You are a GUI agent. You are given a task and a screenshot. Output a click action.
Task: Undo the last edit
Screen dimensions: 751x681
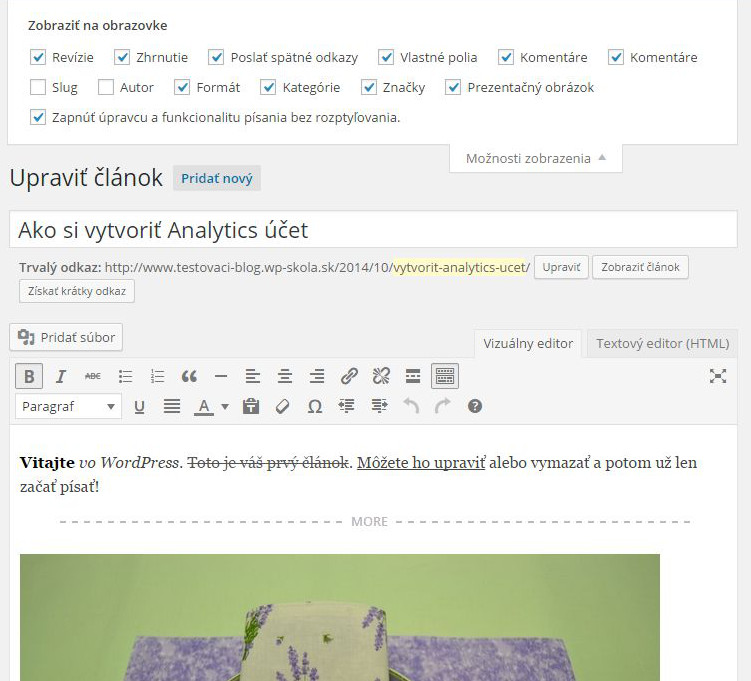point(411,407)
